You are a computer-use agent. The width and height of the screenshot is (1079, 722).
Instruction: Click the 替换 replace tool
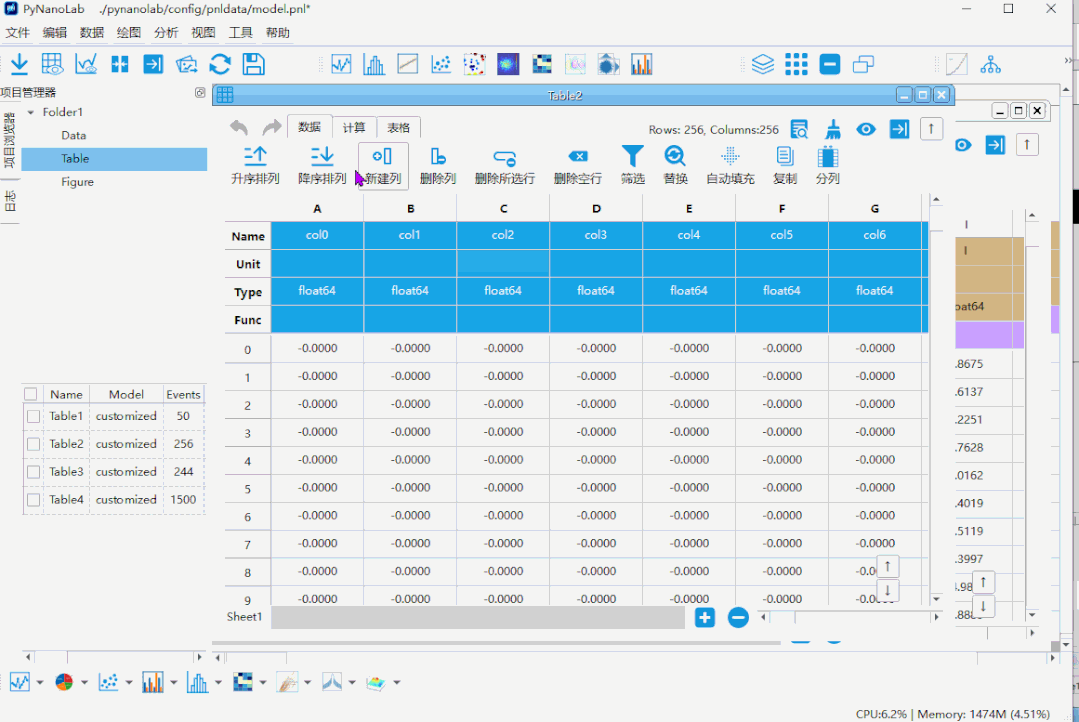(675, 165)
